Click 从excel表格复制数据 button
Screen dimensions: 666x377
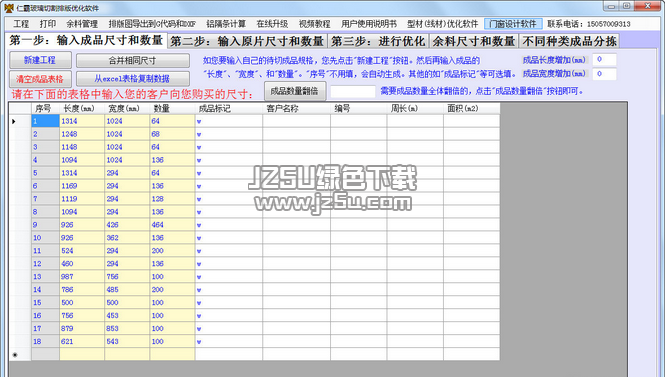click(x=133, y=79)
